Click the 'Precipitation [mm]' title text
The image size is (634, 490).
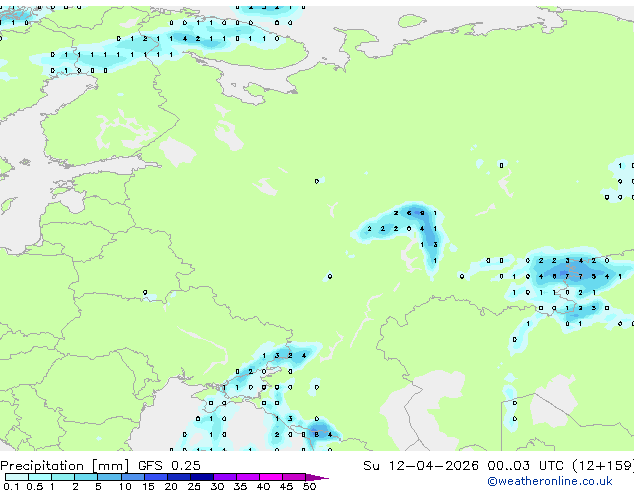pos(65,466)
